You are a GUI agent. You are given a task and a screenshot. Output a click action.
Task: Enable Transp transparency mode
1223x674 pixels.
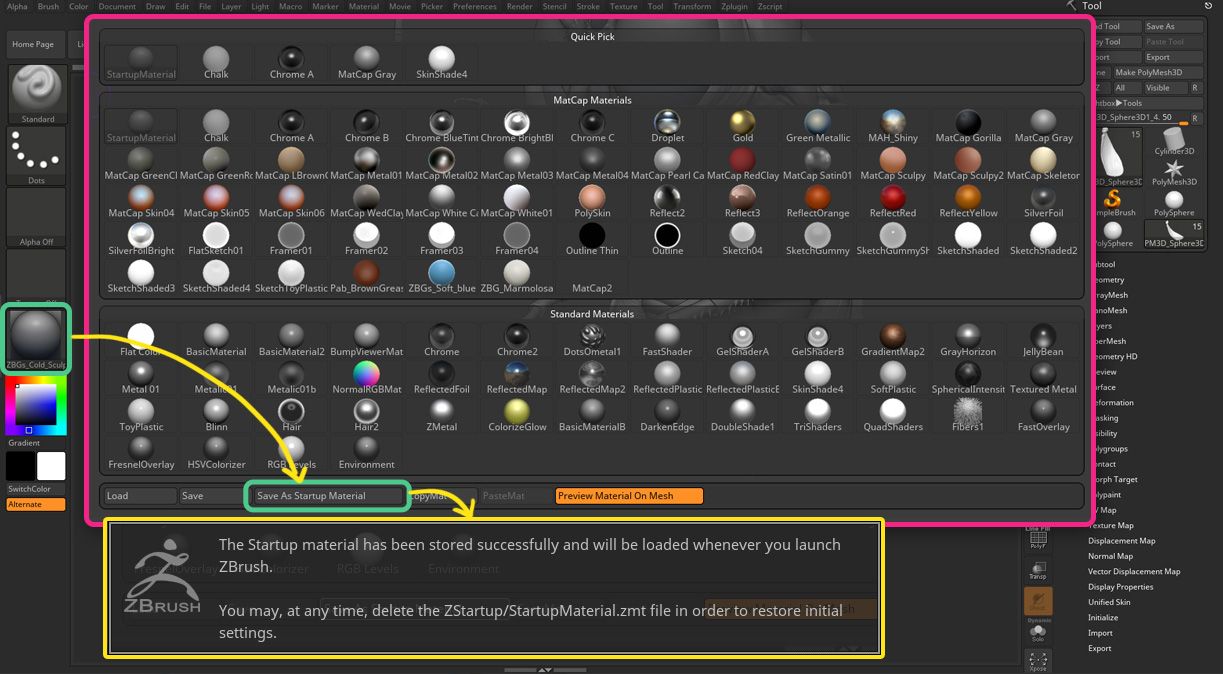pyautogui.click(x=1037, y=570)
